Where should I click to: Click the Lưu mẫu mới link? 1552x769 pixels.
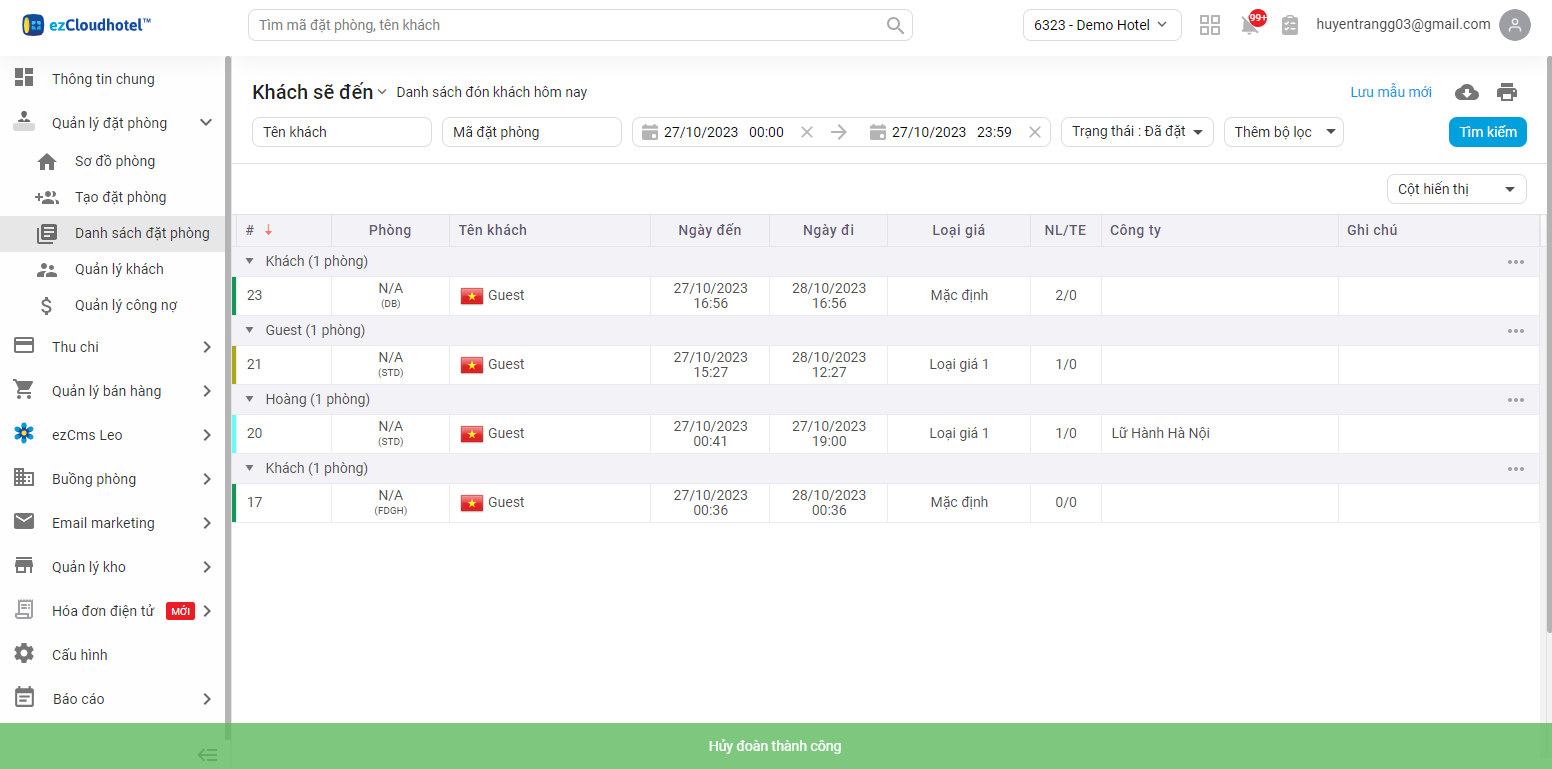pyautogui.click(x=1390, y=92)
